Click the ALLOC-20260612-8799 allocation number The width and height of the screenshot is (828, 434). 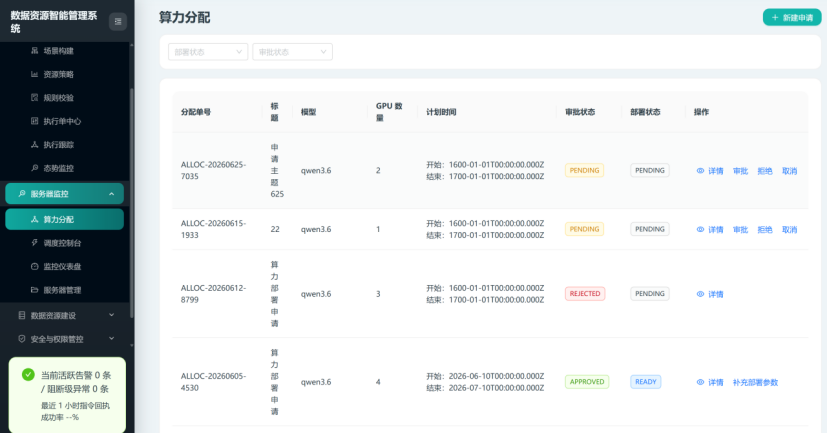(213, 294)
